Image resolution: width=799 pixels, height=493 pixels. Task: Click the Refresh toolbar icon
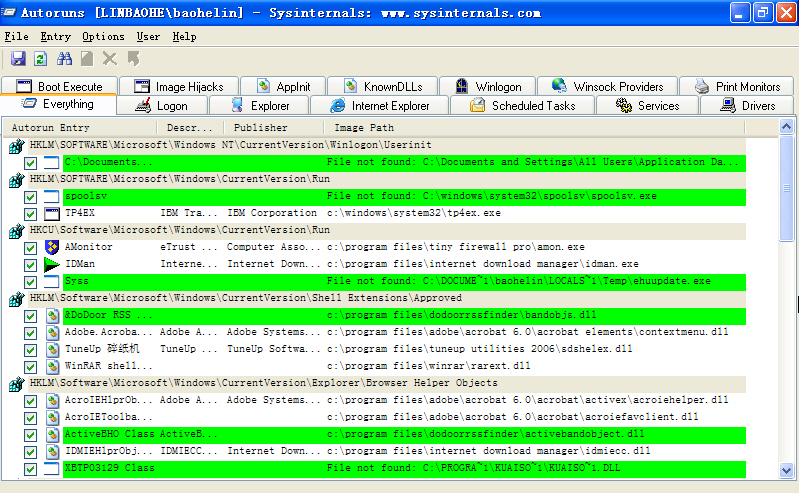point(41,59)
